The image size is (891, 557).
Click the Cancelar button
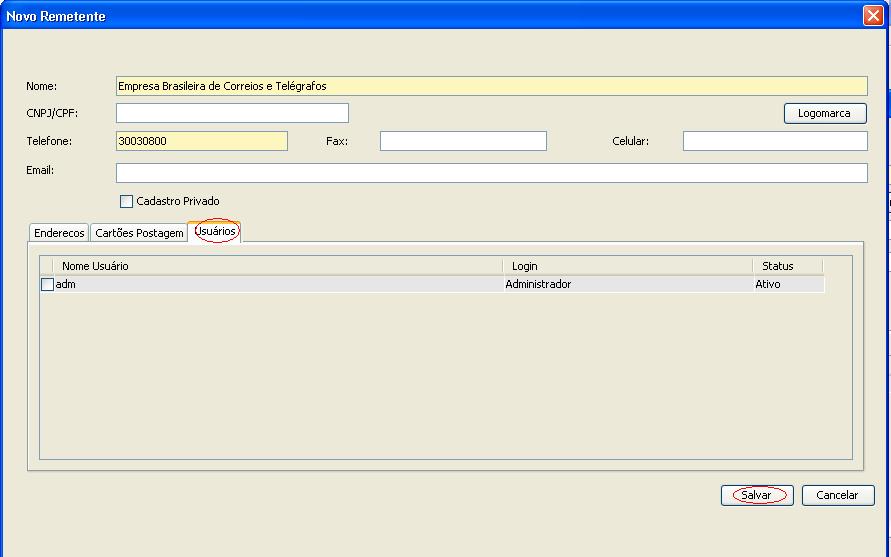(x=838, y=495)
